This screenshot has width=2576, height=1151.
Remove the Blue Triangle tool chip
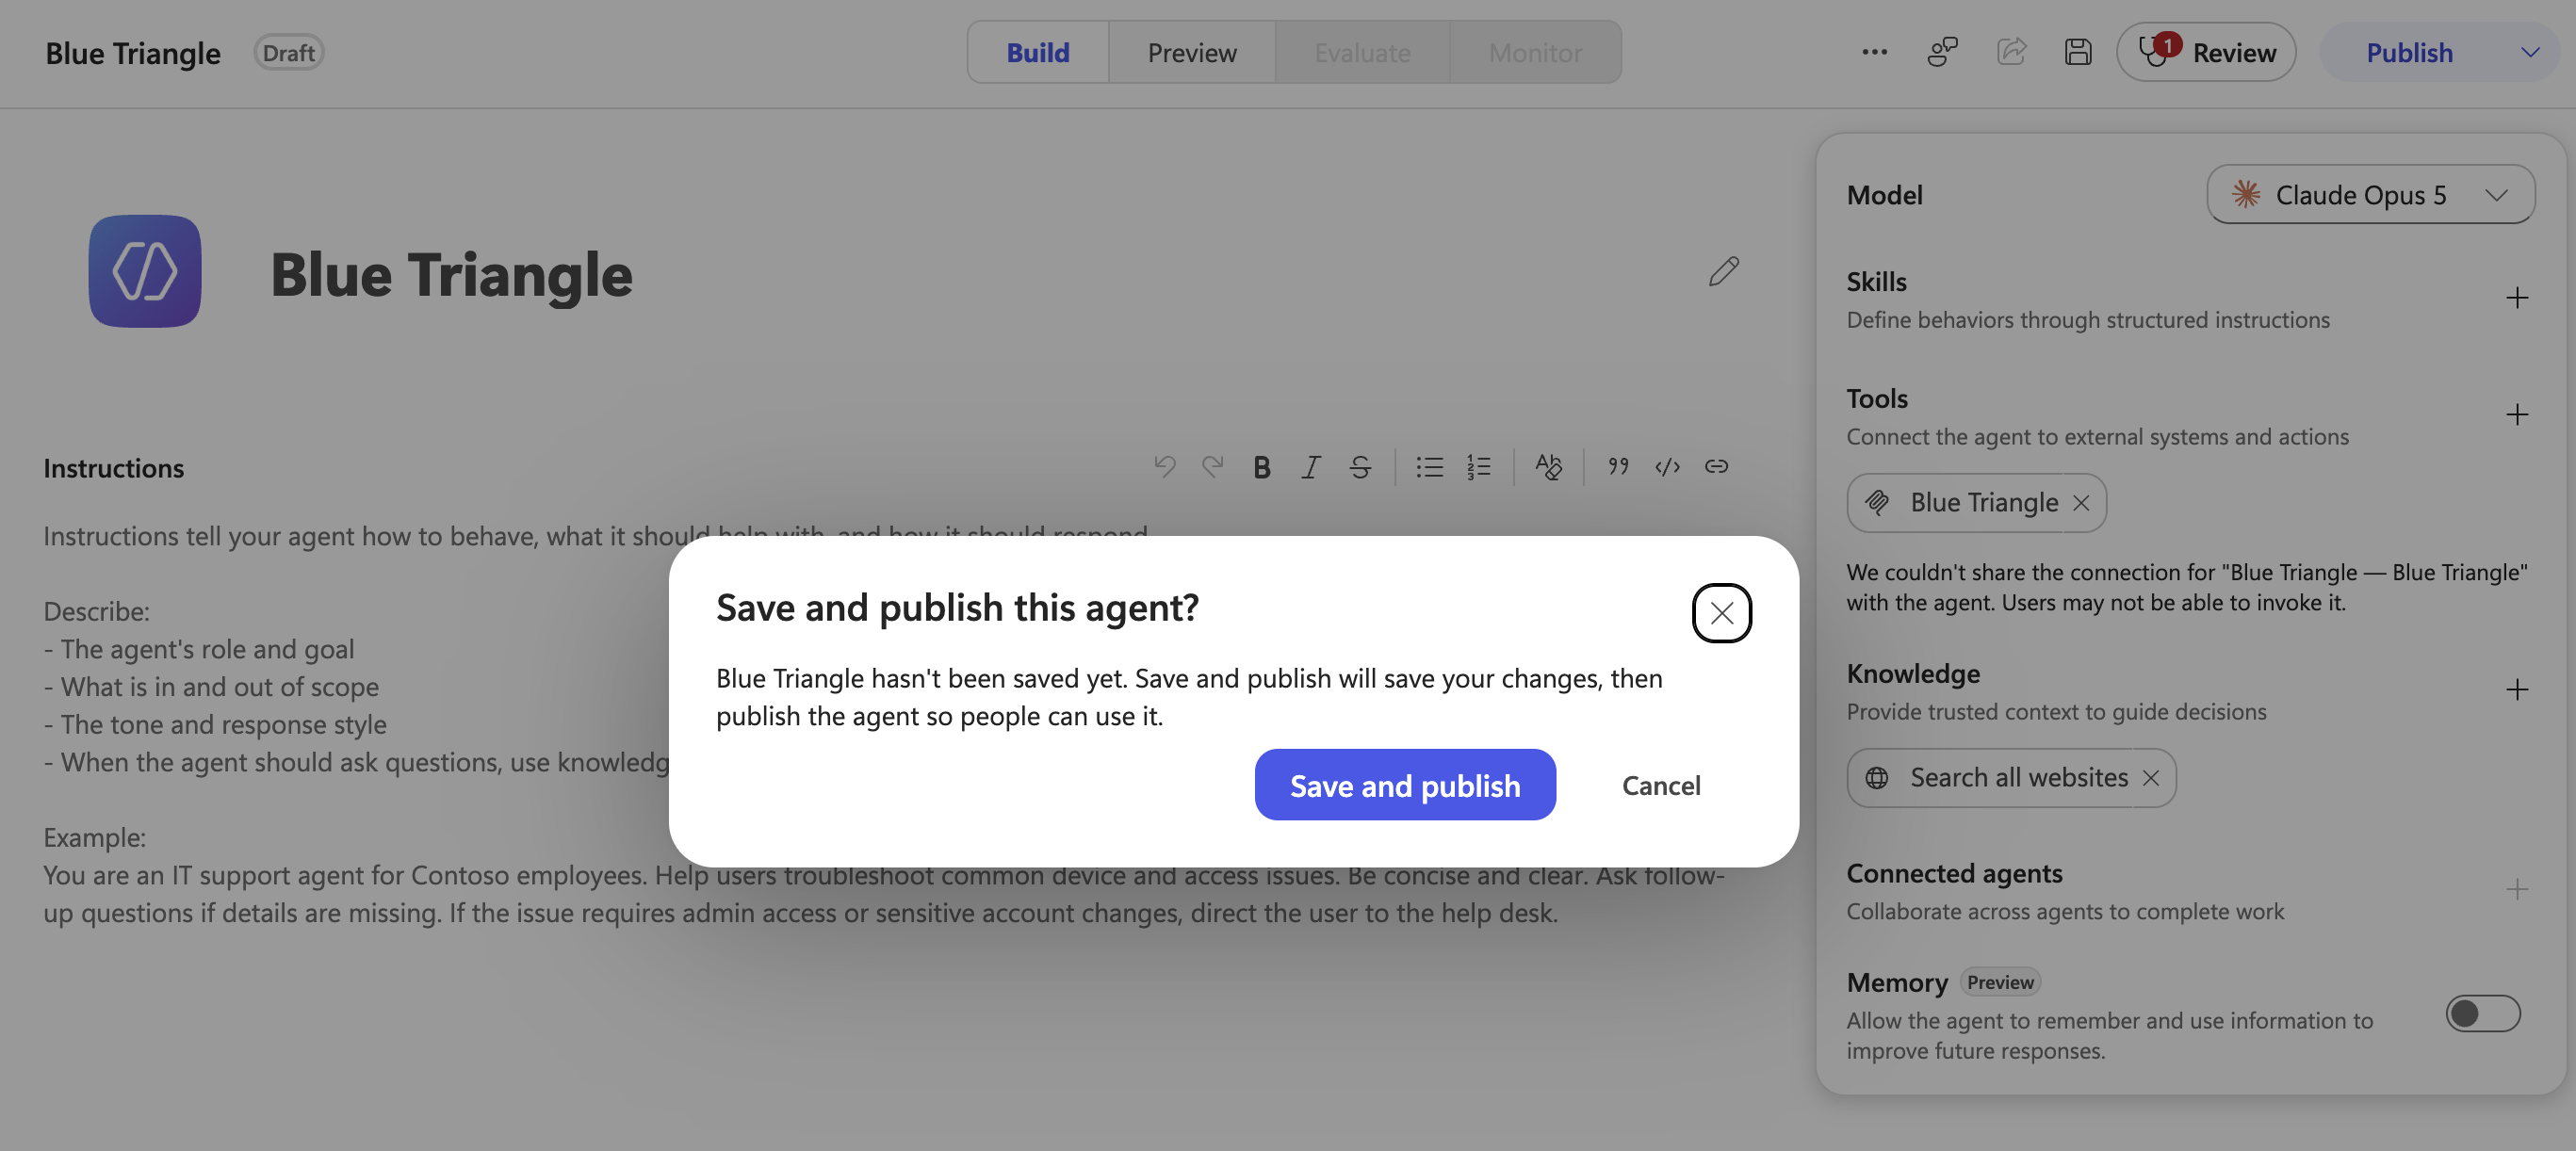tap(2081, 503)
